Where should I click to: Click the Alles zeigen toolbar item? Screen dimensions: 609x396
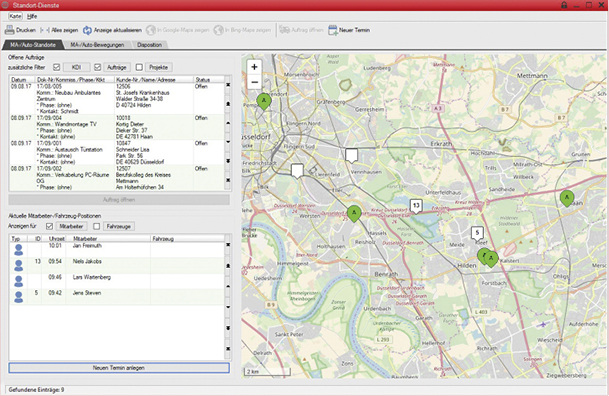pos(59,30)
